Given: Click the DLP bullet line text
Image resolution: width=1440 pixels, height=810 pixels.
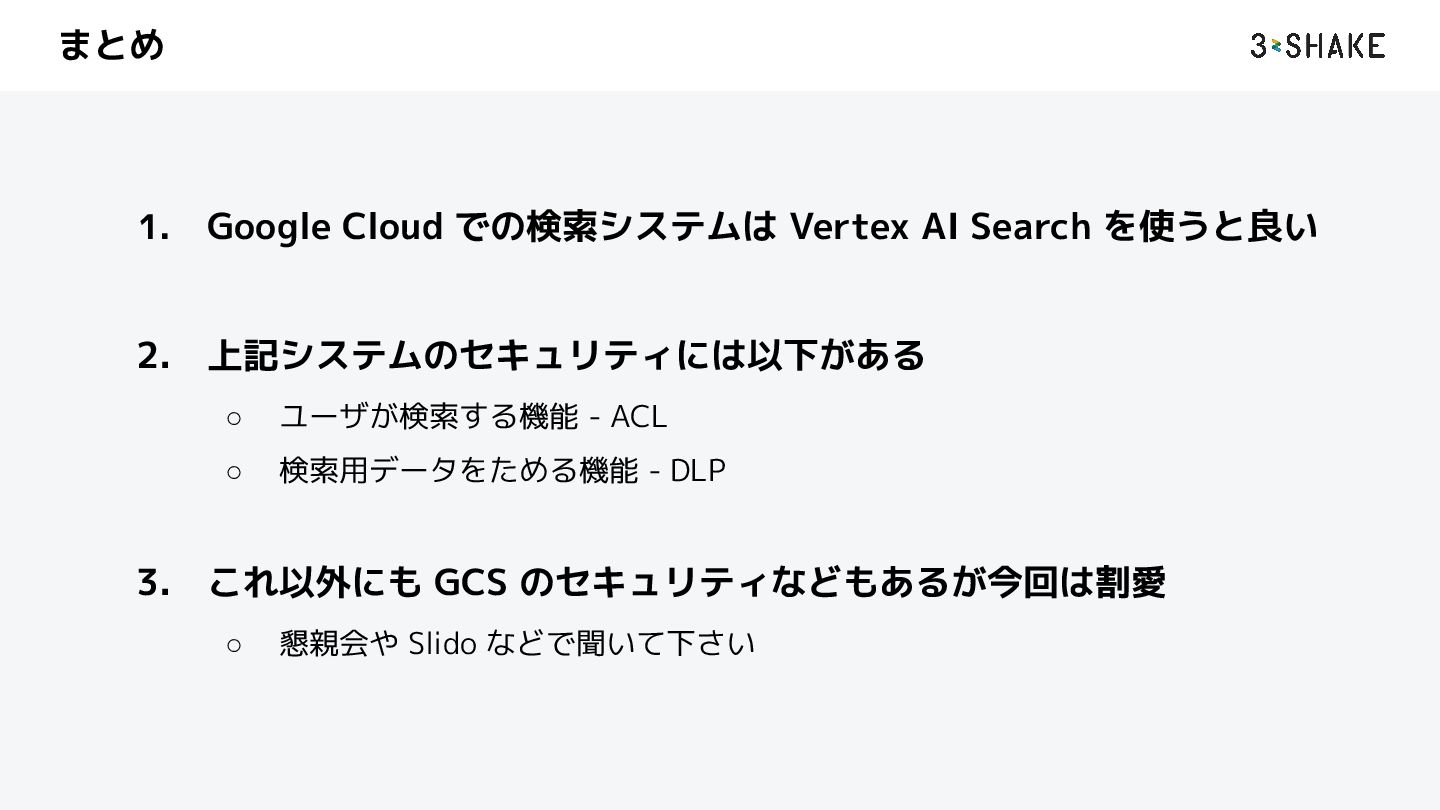Looking at the screenshot, I should coord(502,470).
